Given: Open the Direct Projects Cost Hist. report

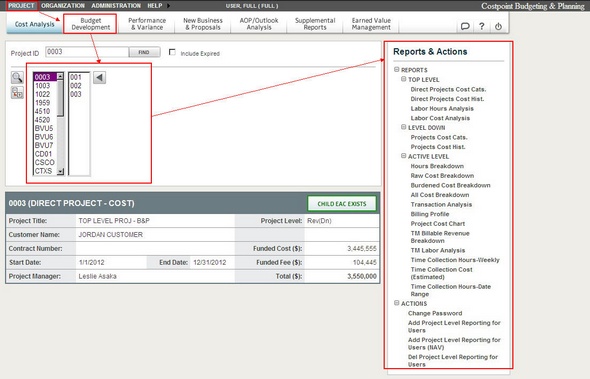Looking at the screenshot, I should 447,99.
